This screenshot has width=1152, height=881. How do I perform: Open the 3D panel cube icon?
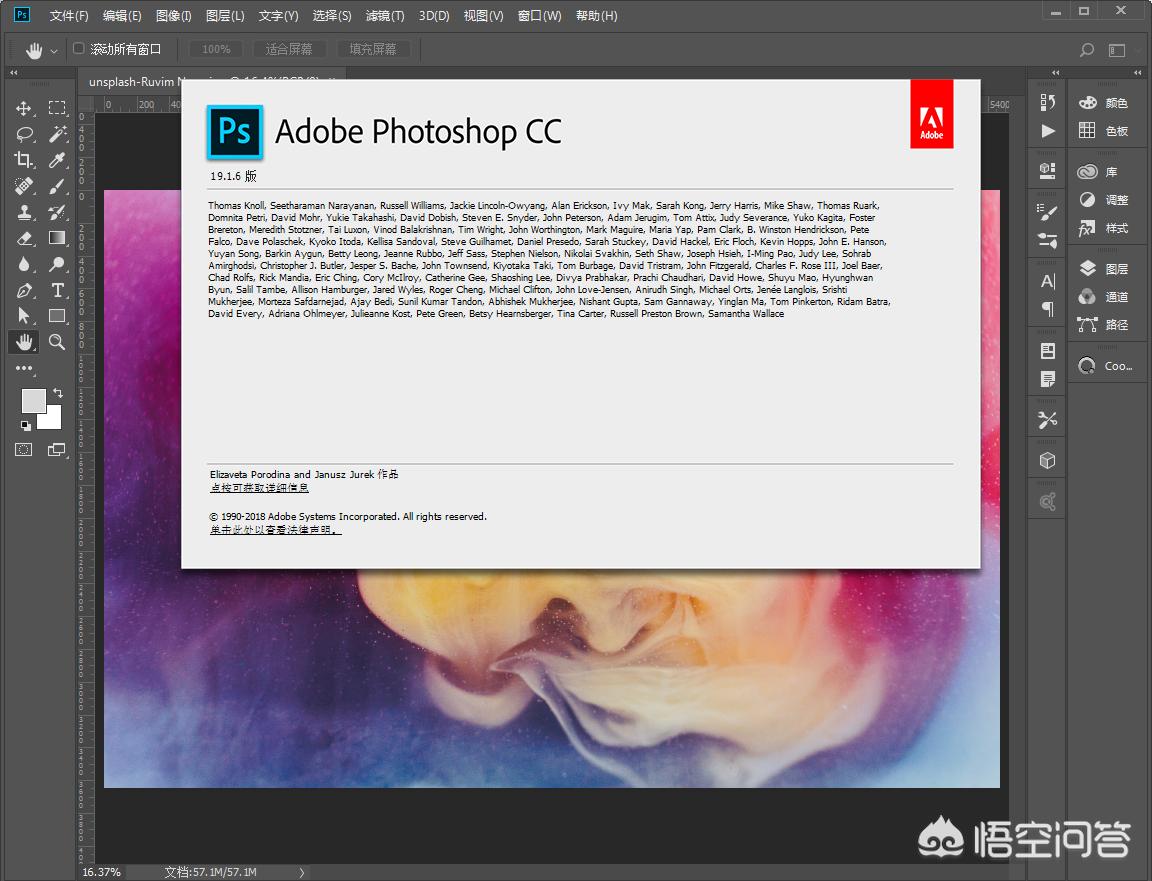[1048, 461]
